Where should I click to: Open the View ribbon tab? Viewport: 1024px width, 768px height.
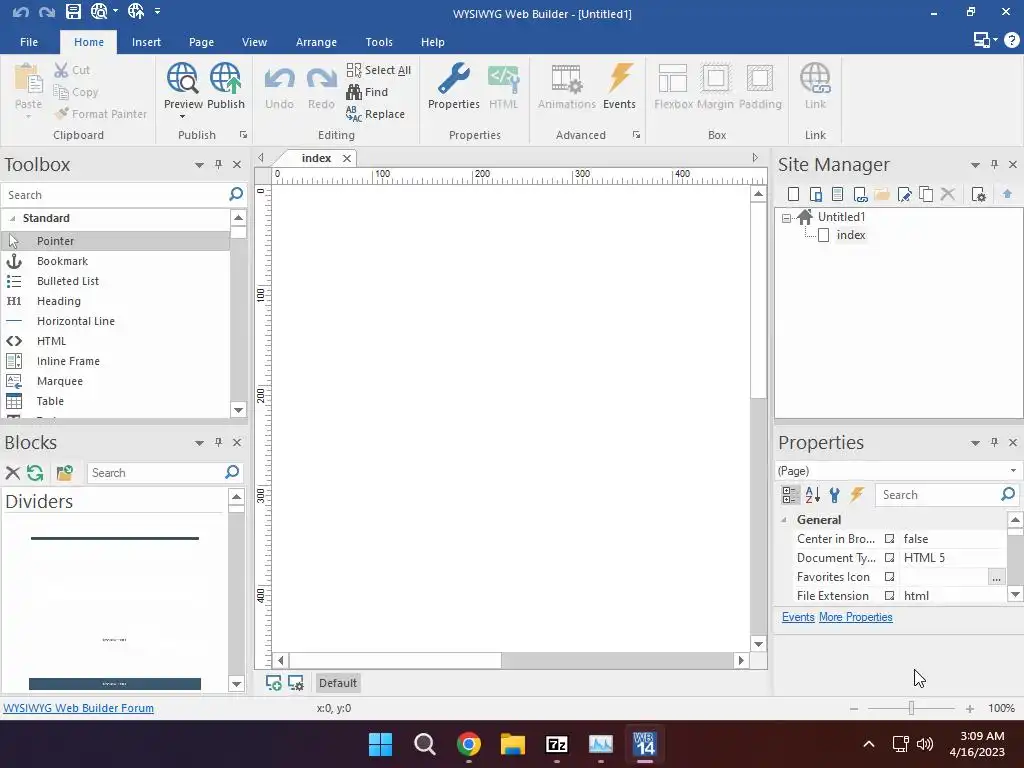(254, 42)
